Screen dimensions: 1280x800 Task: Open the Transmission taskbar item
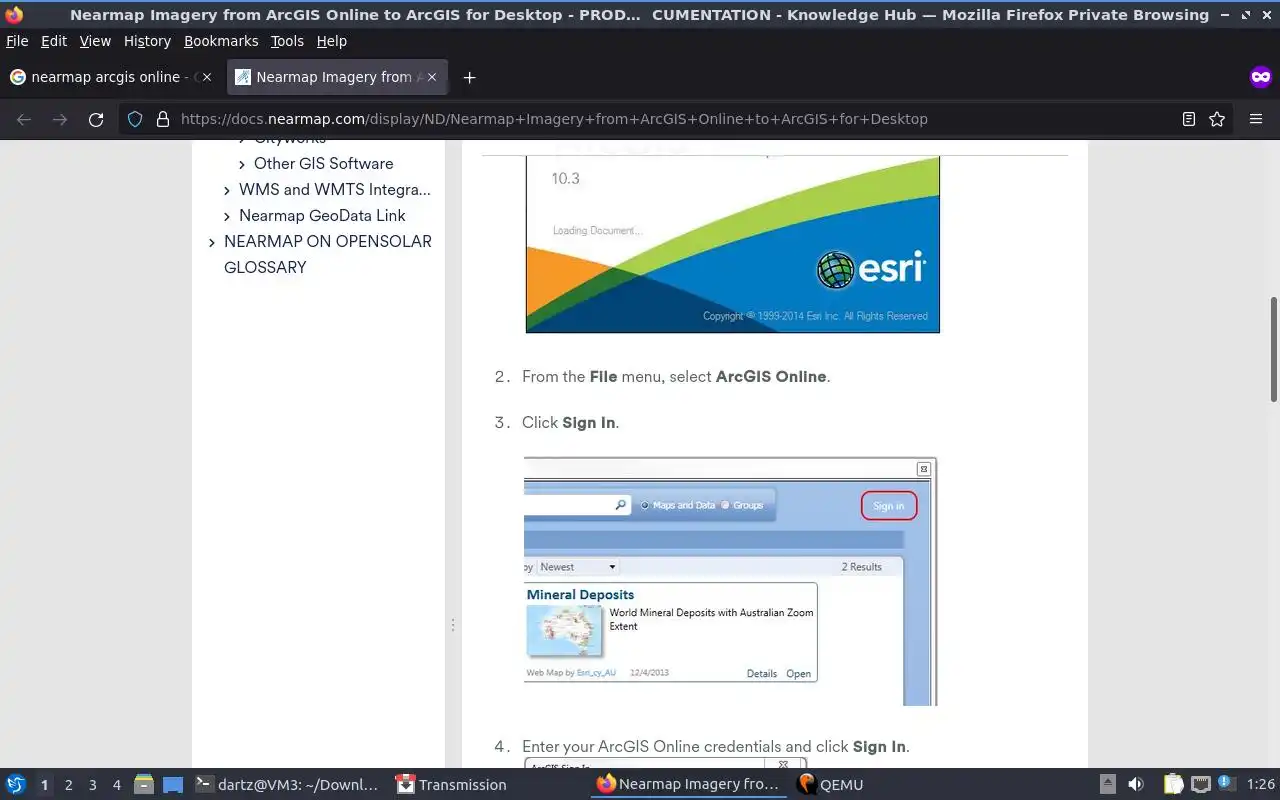(452, 785)
